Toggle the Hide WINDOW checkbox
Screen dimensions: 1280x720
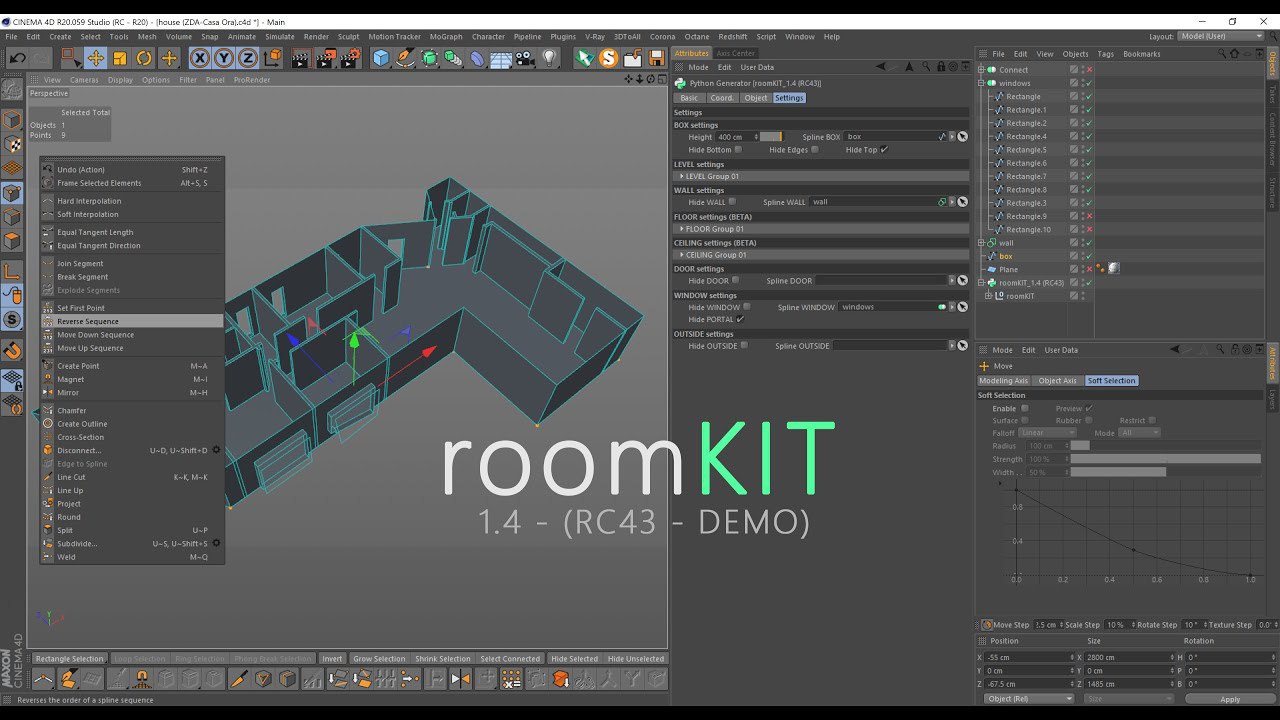click(746, 307)
